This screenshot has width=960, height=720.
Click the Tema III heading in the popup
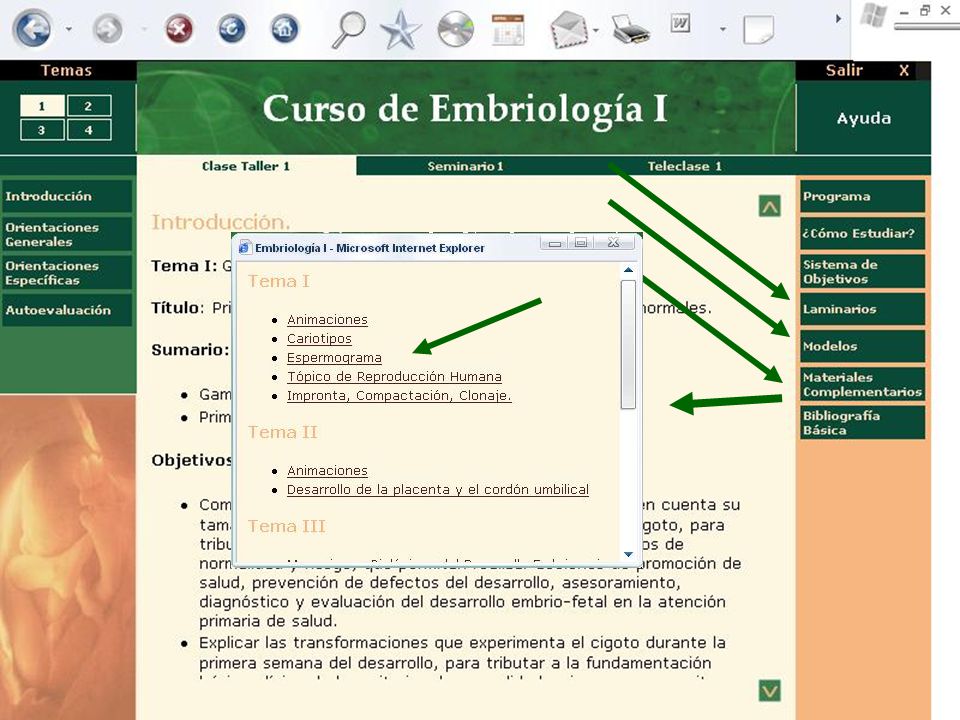(287, 527)
